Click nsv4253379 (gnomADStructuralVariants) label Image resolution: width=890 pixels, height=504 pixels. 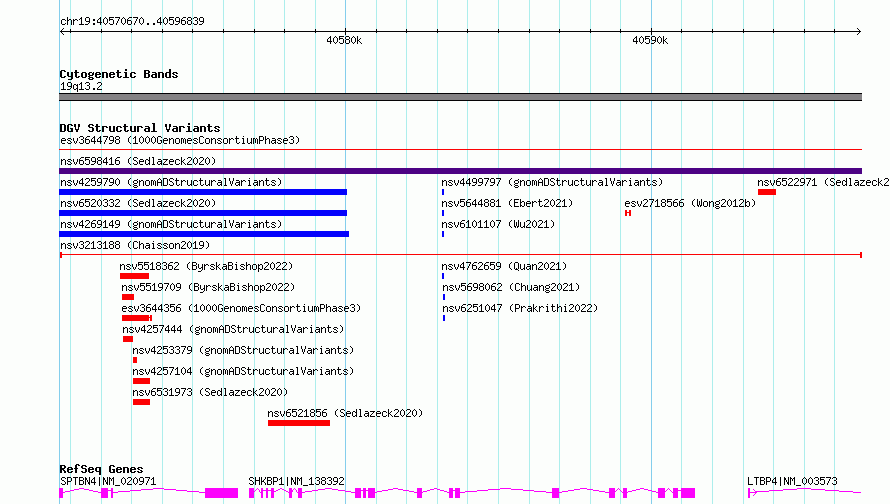(243, 350)
